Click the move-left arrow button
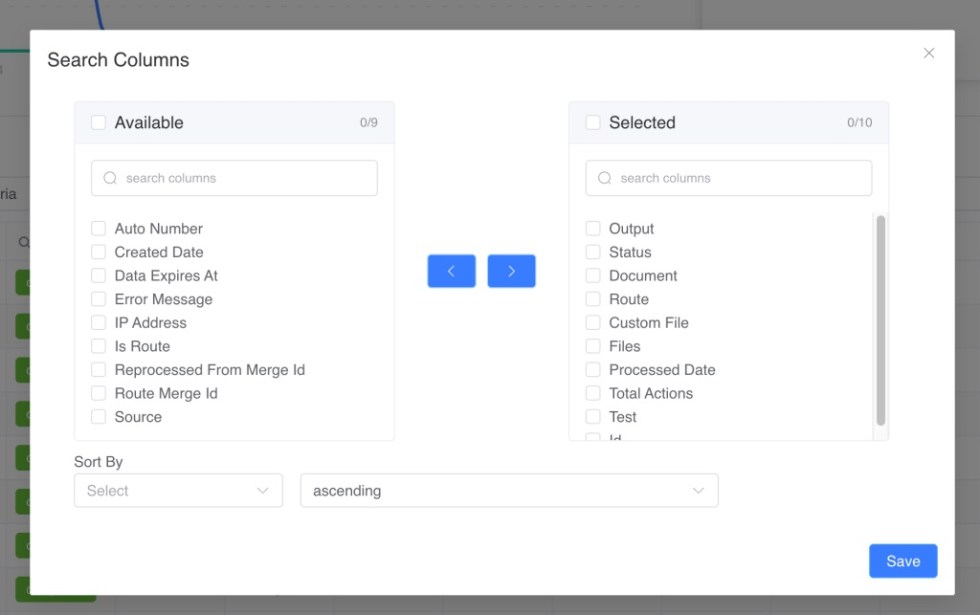The image size is (980, 615). [x=451, y=271]
